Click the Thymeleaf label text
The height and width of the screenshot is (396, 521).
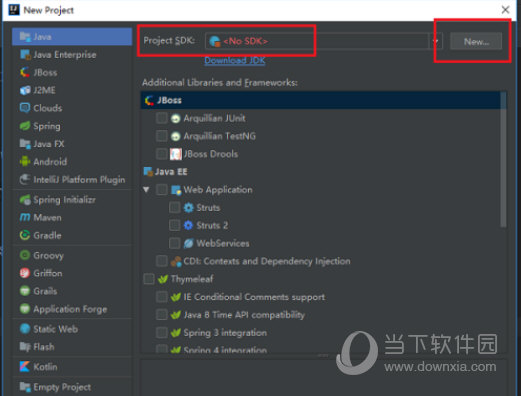click(192, 279)
